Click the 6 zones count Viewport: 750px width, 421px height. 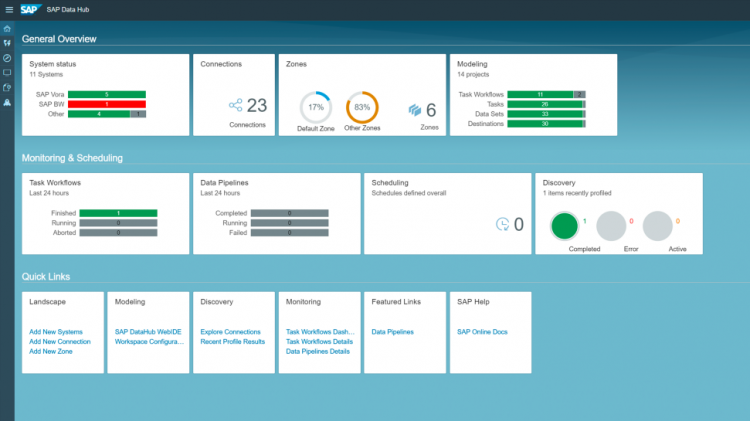pos(431,110)
